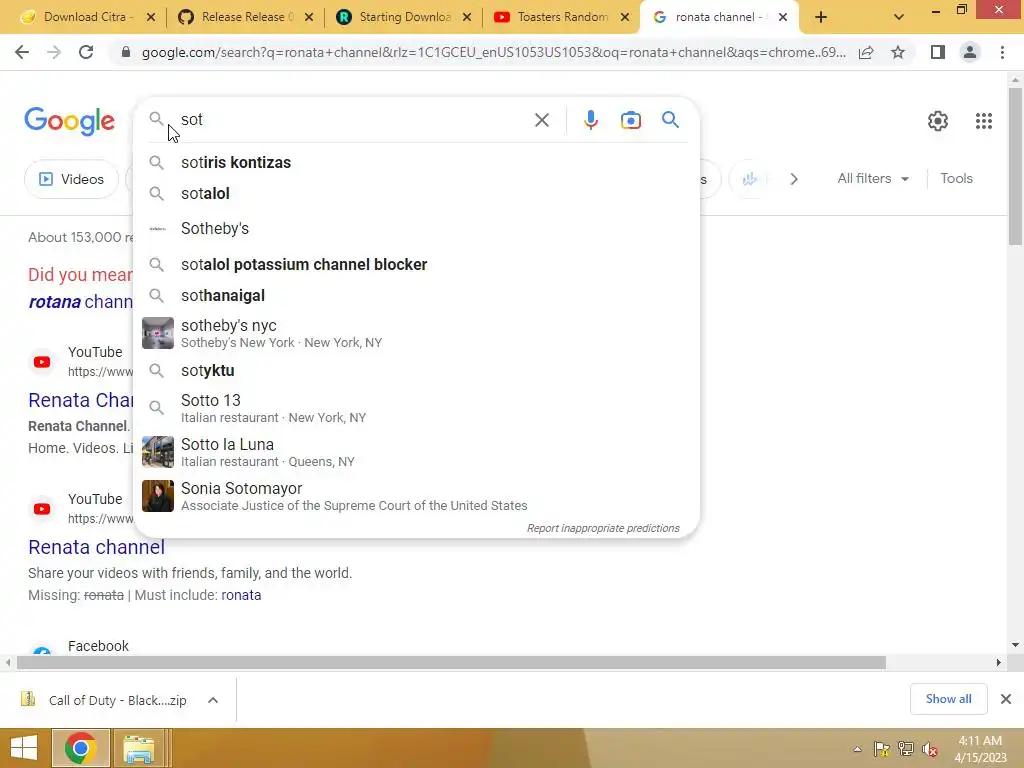The image size is (1024, 768).
Task: Open Call of Duty zip download options
Action: [x=213, y=700]
